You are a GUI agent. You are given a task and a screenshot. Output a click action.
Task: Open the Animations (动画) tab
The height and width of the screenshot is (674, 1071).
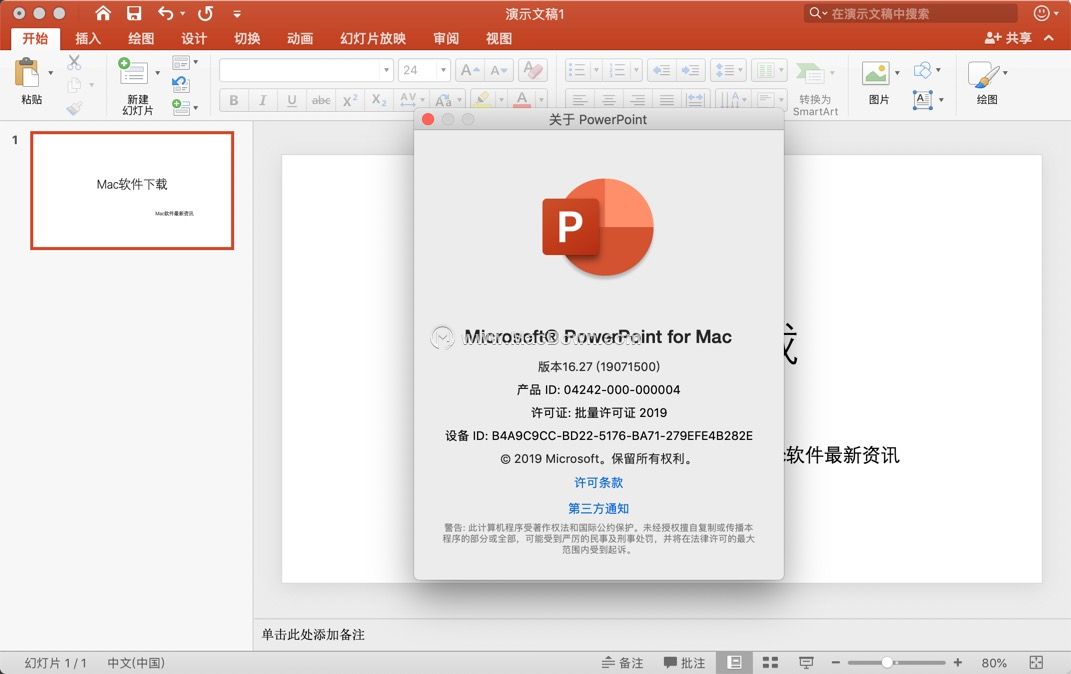(300, 38)
